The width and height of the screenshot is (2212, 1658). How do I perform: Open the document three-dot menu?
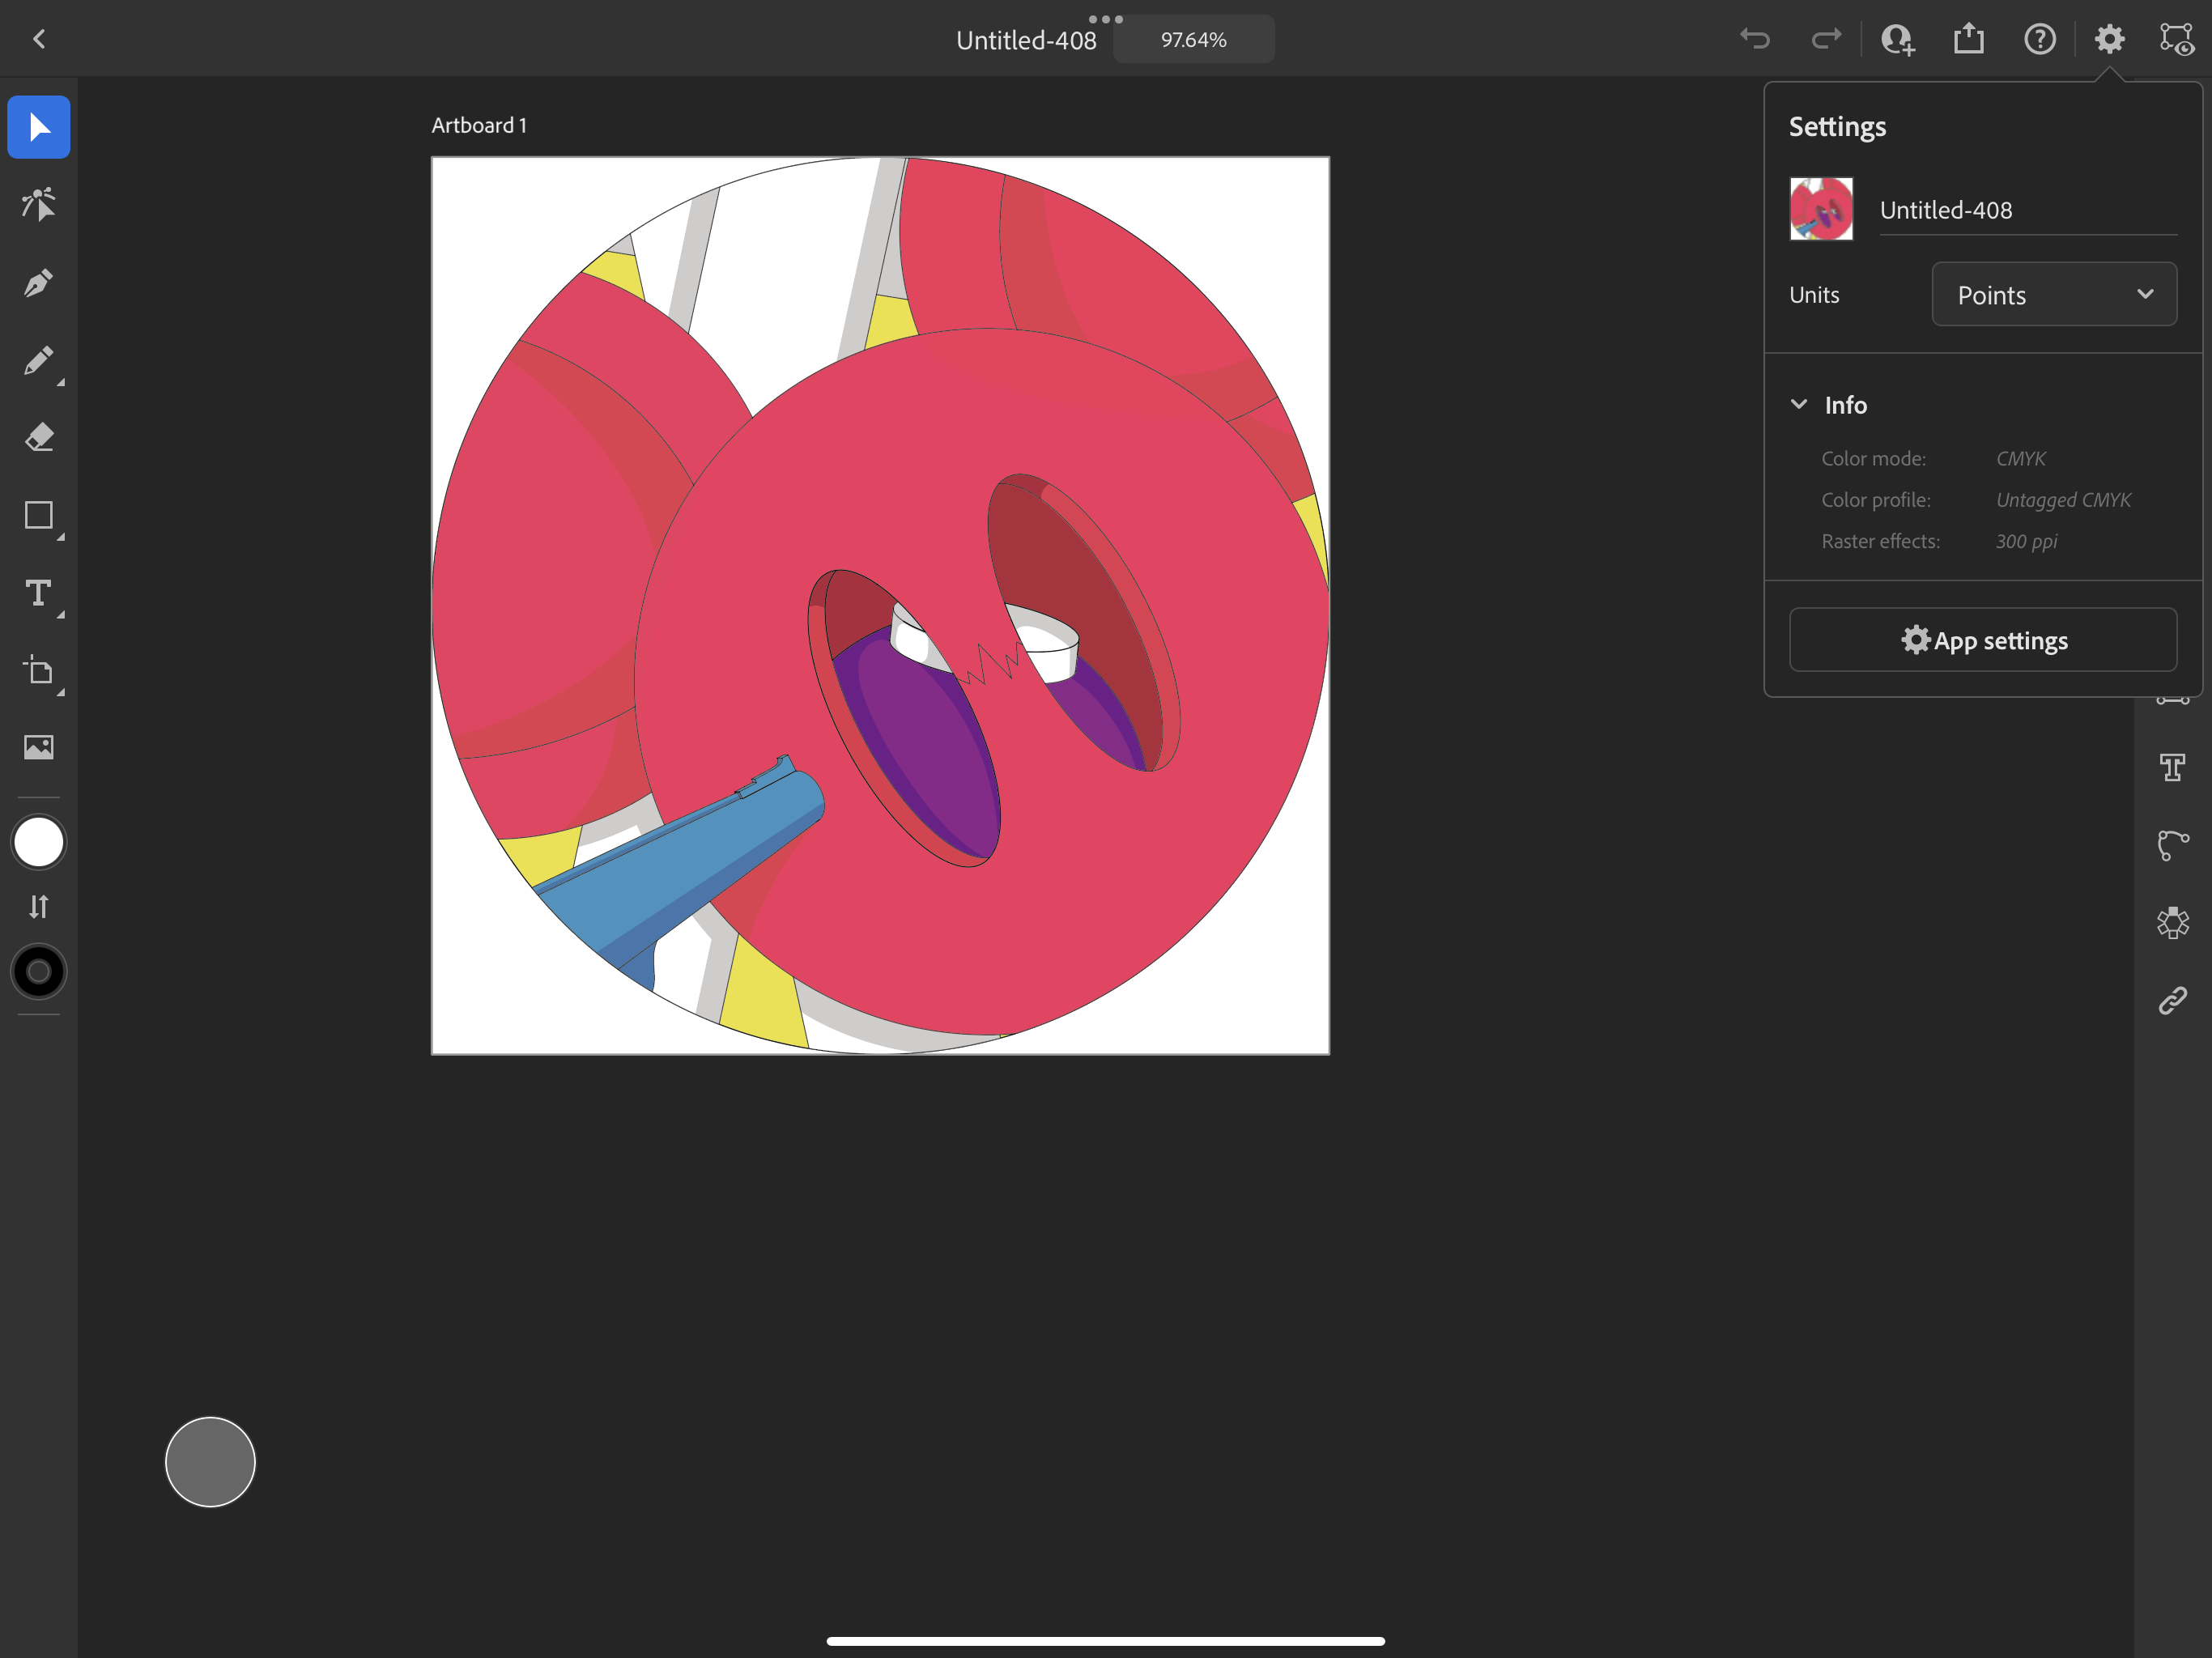coord(1106,19)
